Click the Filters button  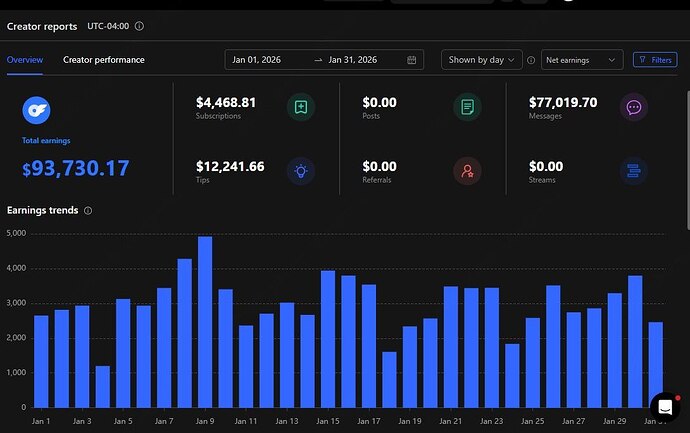click(x=655, y=60)
